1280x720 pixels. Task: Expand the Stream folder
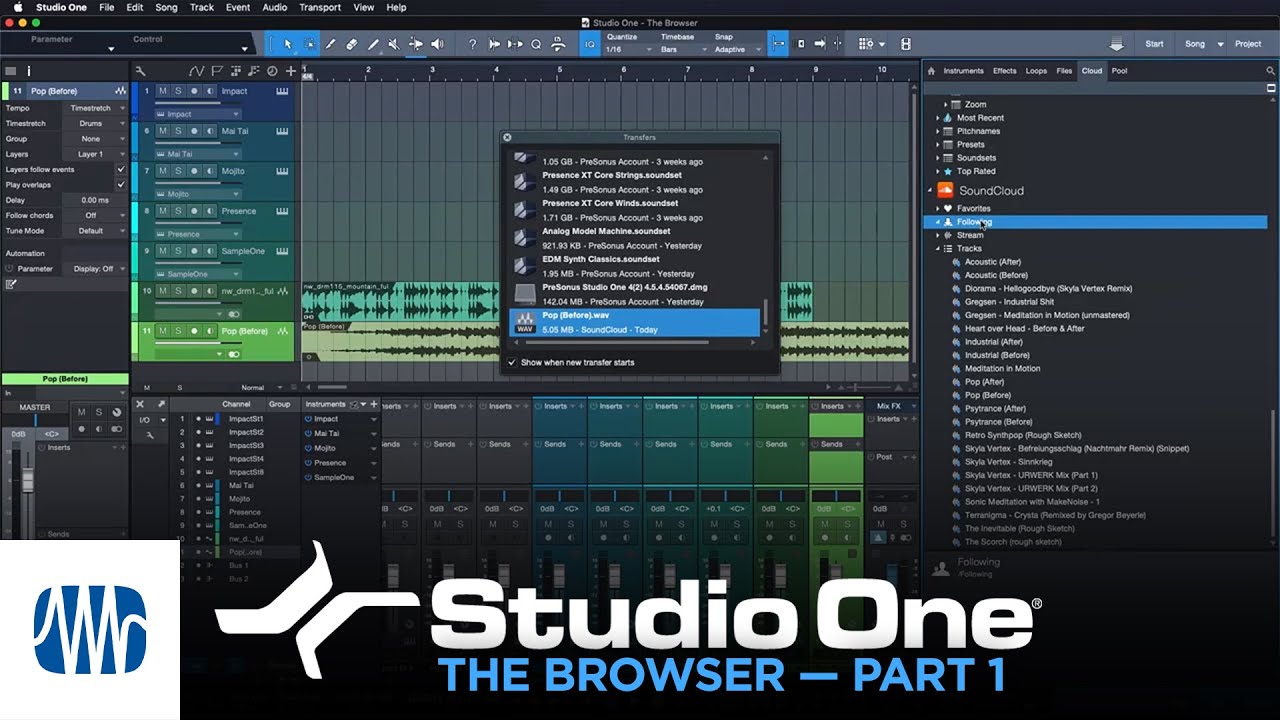tap(938, 235)
